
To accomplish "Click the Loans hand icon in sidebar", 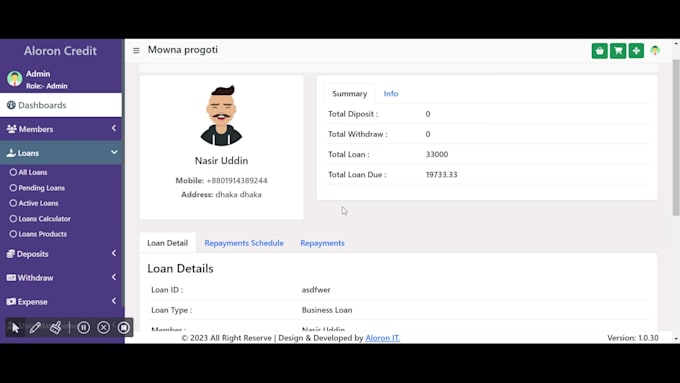I will tap(11, 153).
